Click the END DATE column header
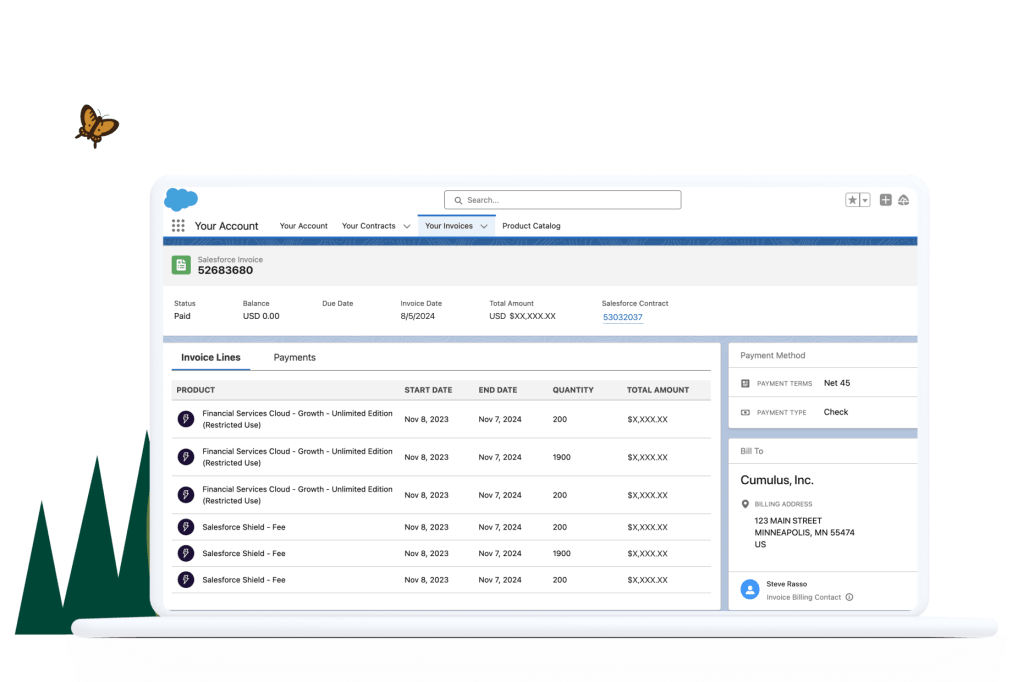1023x682 pixels. [498, 390]
